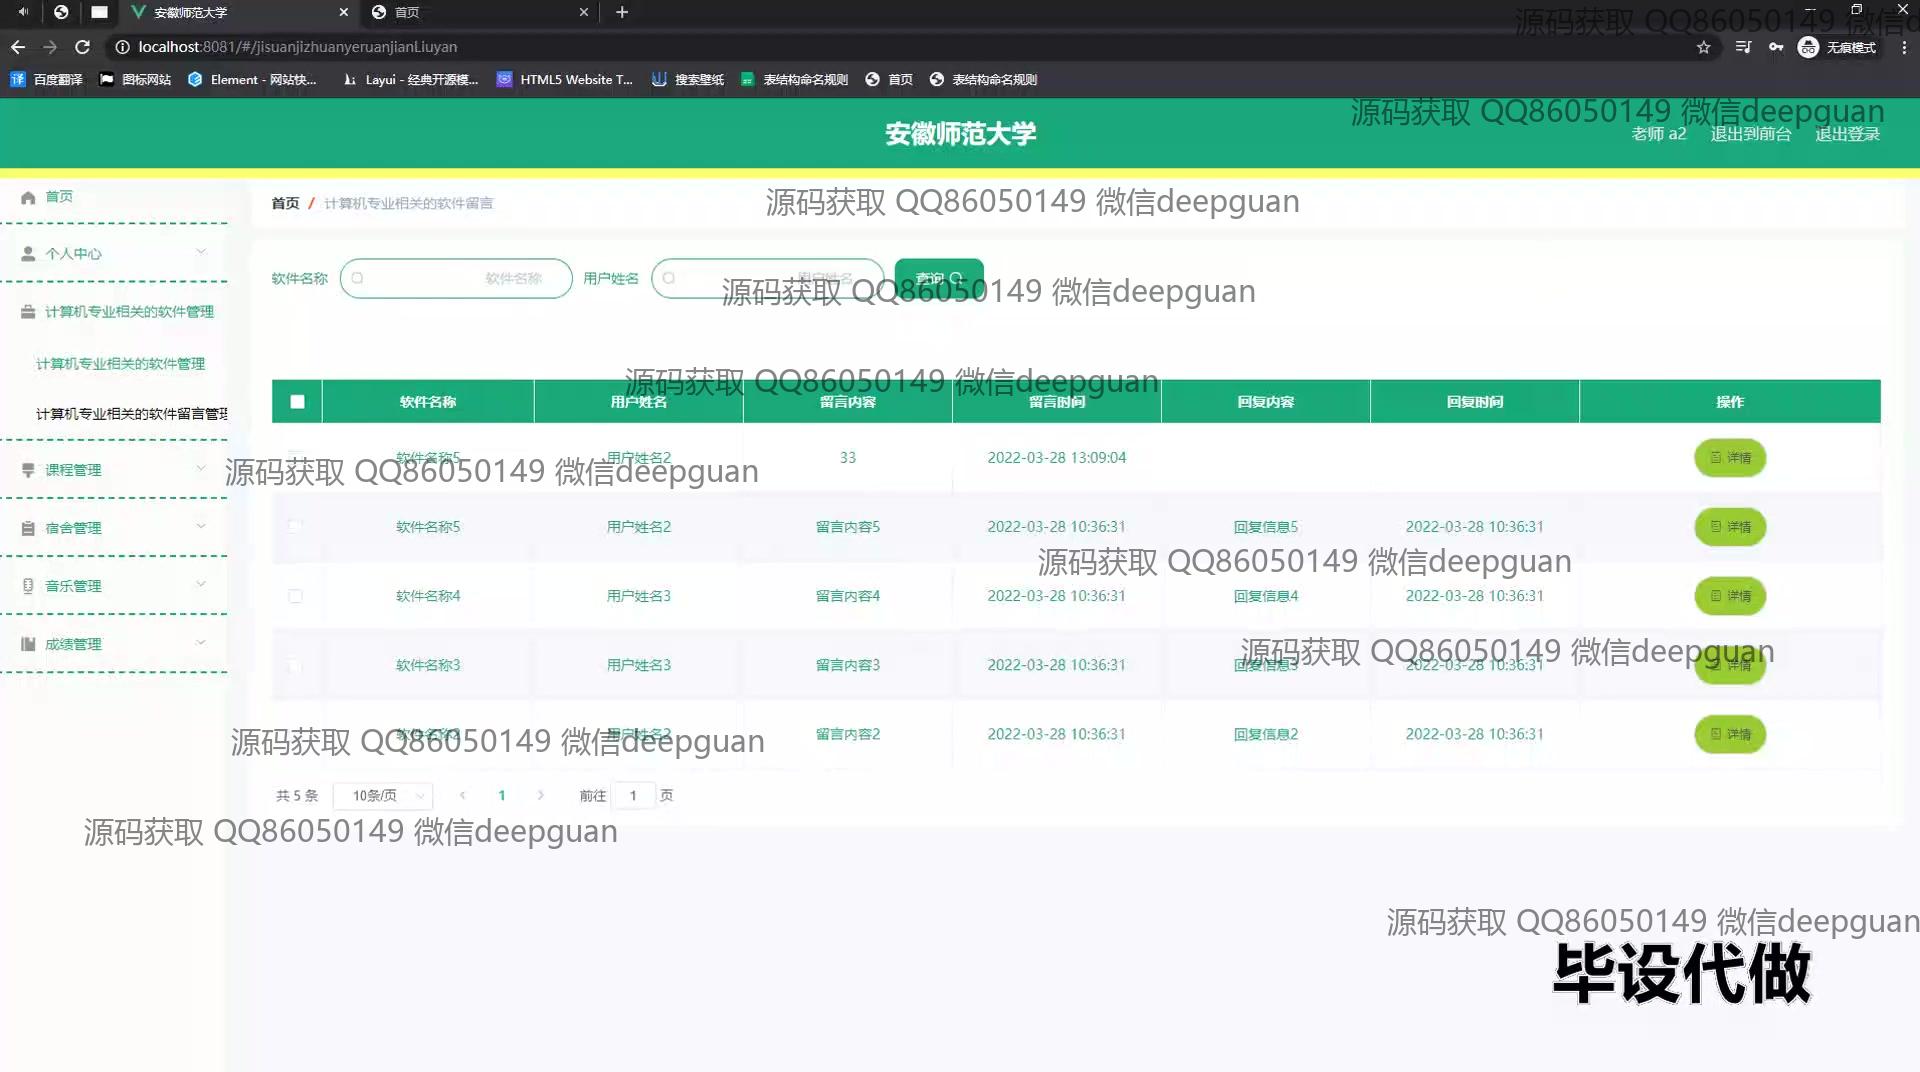Click the 课程管理 sidebar icon
The image size is (1920, 1072).
click(28, 470)
